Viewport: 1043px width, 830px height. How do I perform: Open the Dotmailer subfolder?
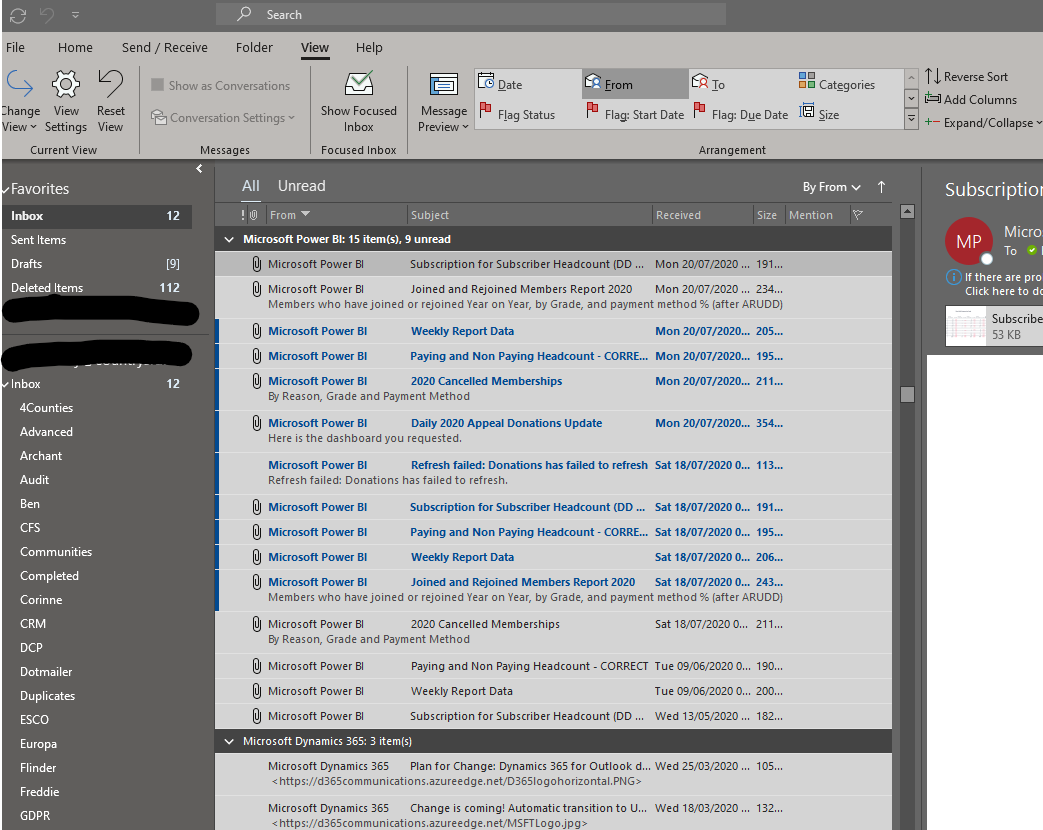click(46, 672)
